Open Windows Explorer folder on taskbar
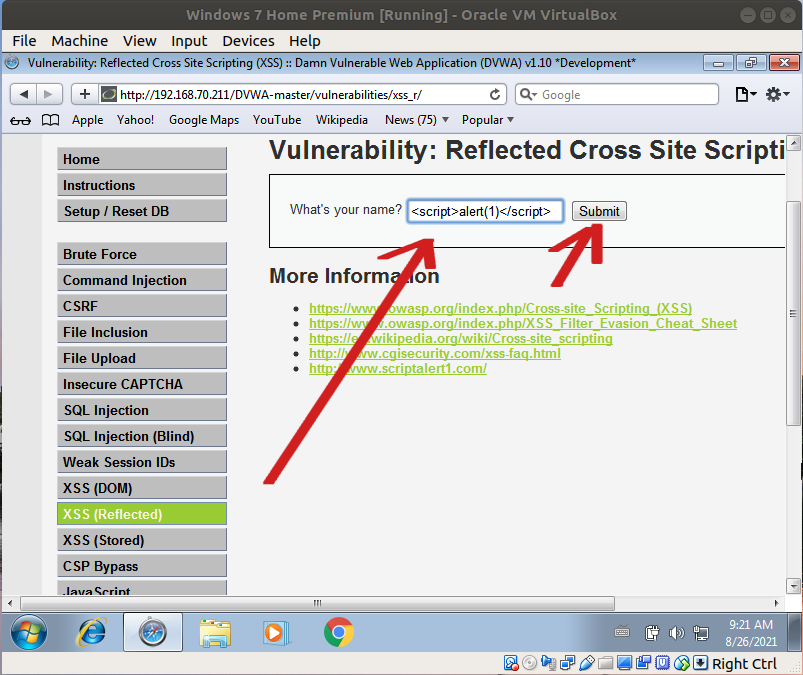803x675 pixels. click(215, 633)
